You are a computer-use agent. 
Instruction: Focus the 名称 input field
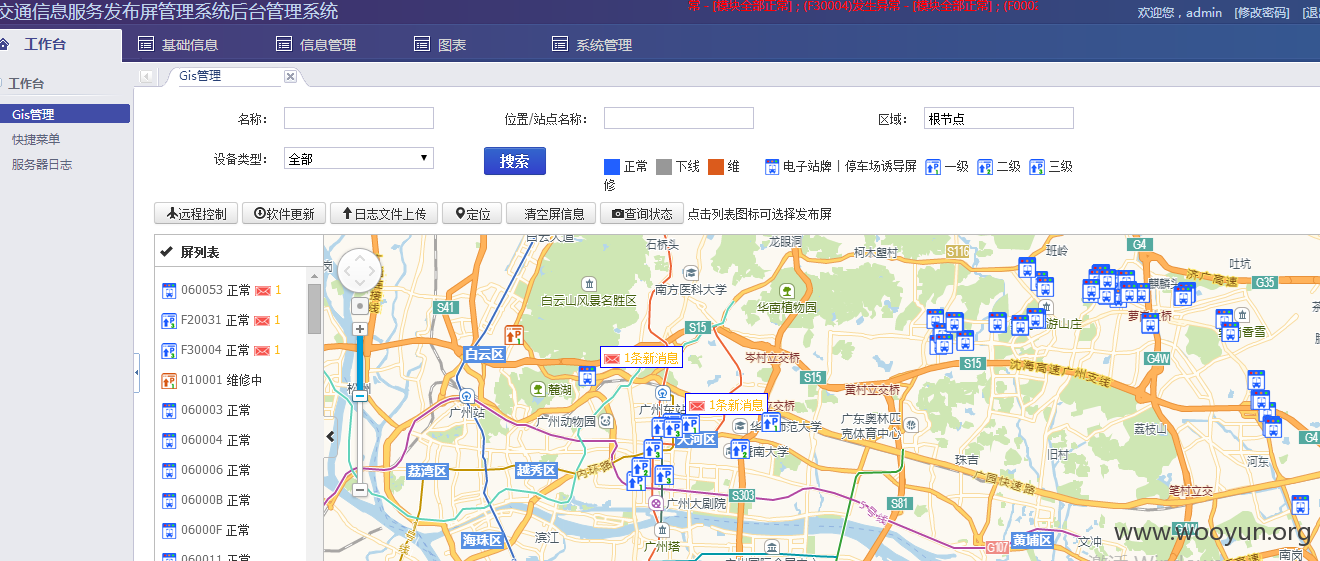click(359, 119)
